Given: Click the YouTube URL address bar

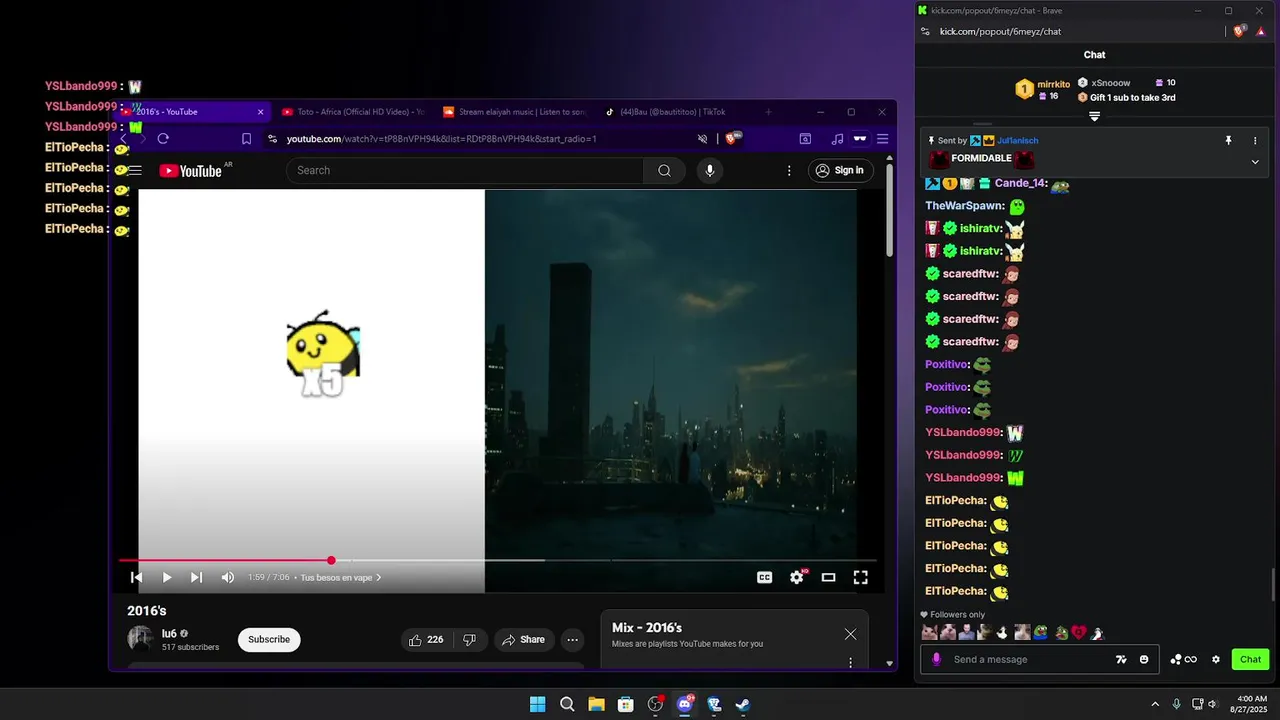Looking at the screenshot, I should coord(441,139).
